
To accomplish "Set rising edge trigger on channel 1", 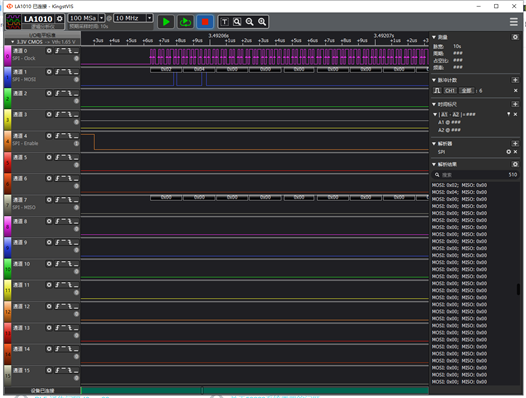I will [x=57, y=72].
